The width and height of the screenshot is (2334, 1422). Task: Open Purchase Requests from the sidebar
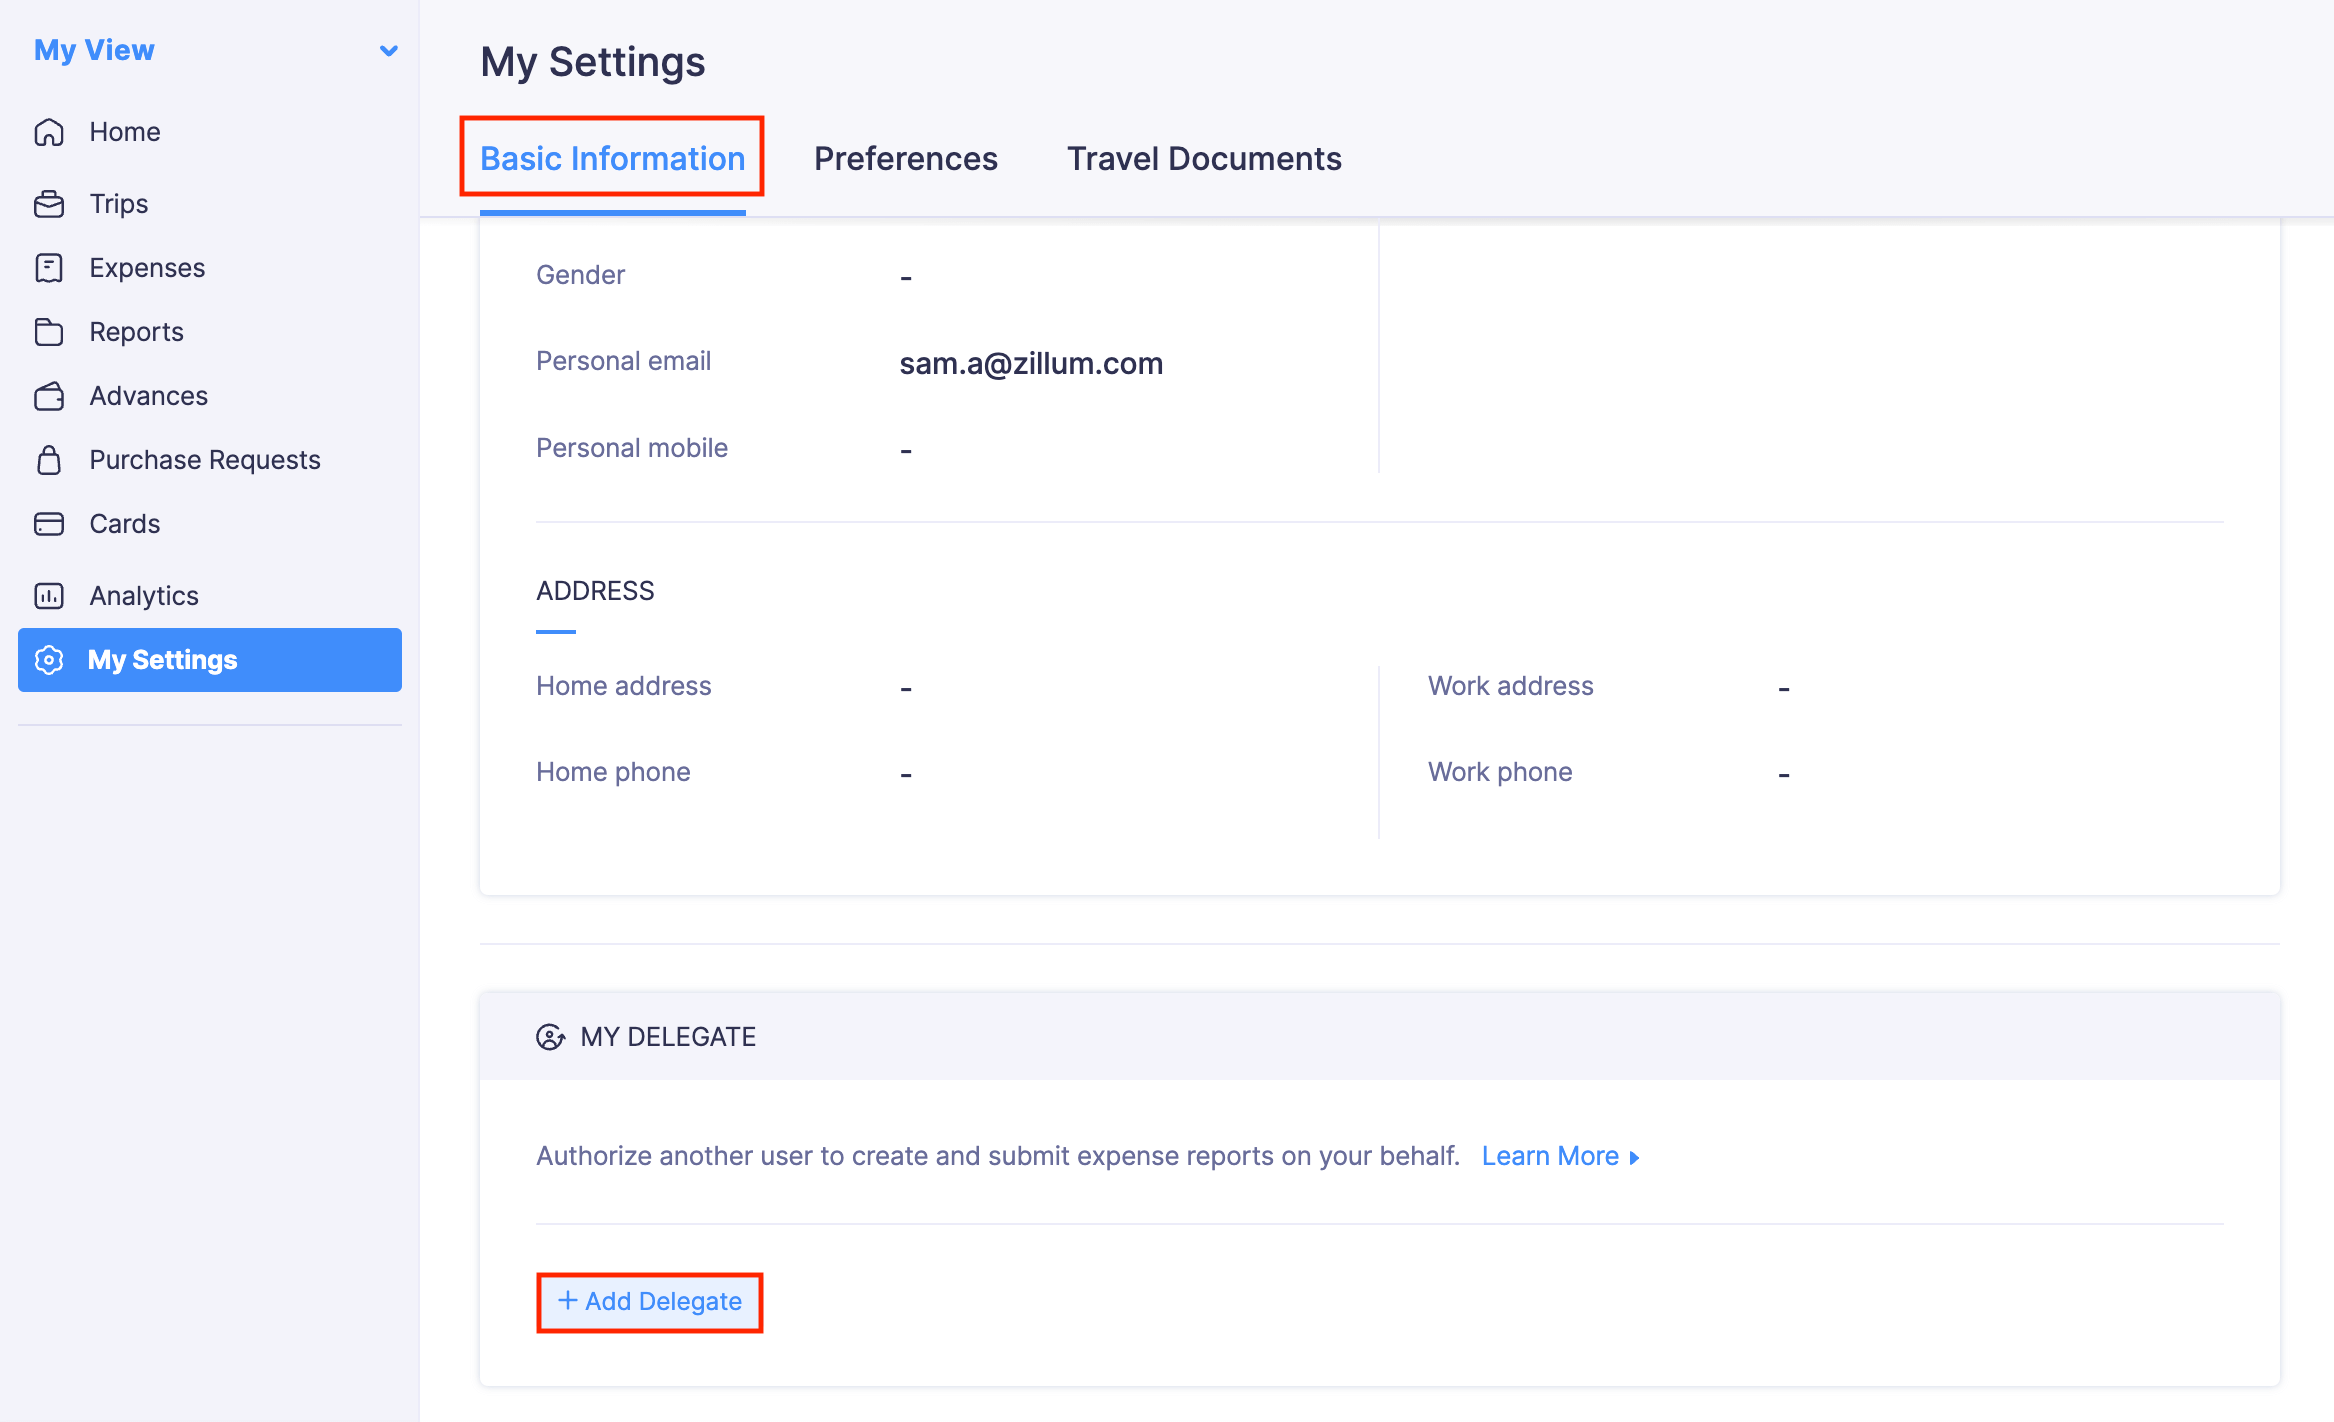coord(210,460)
